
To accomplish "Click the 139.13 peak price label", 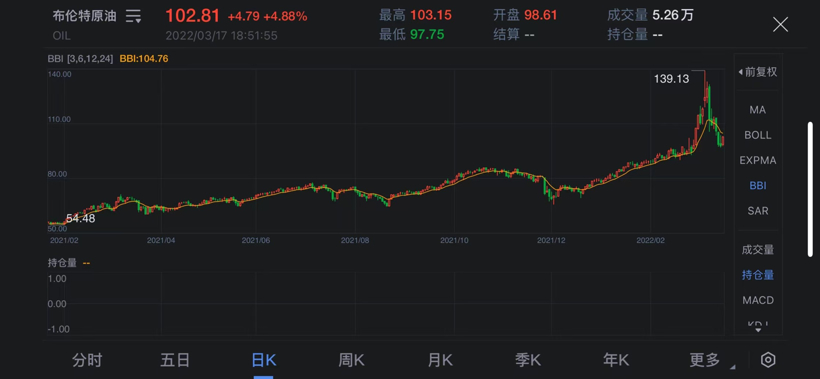I will point(671,79).
